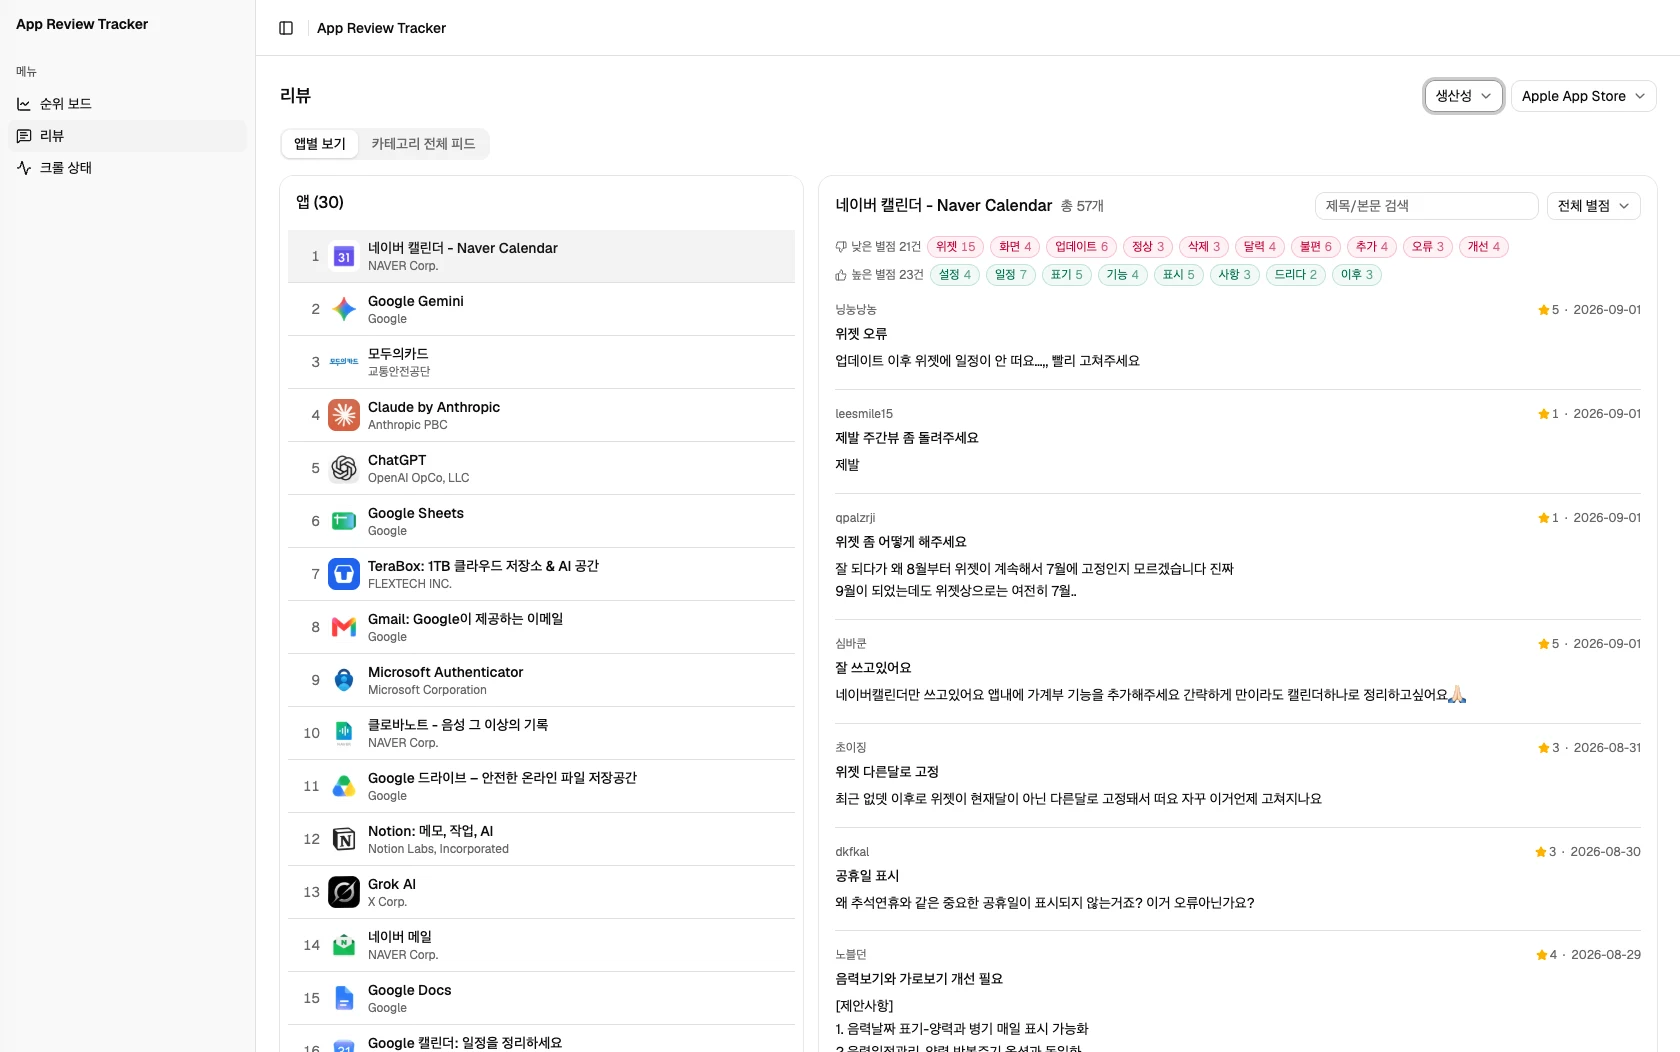Click the 제목/본문 검색 search field

pos(1426,206)
